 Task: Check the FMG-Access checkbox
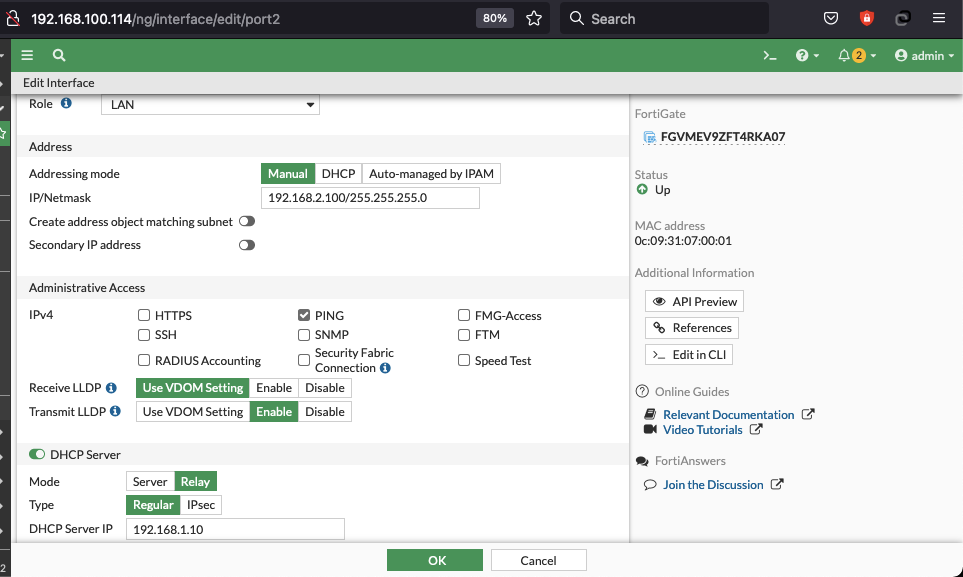tap(464, 315)
